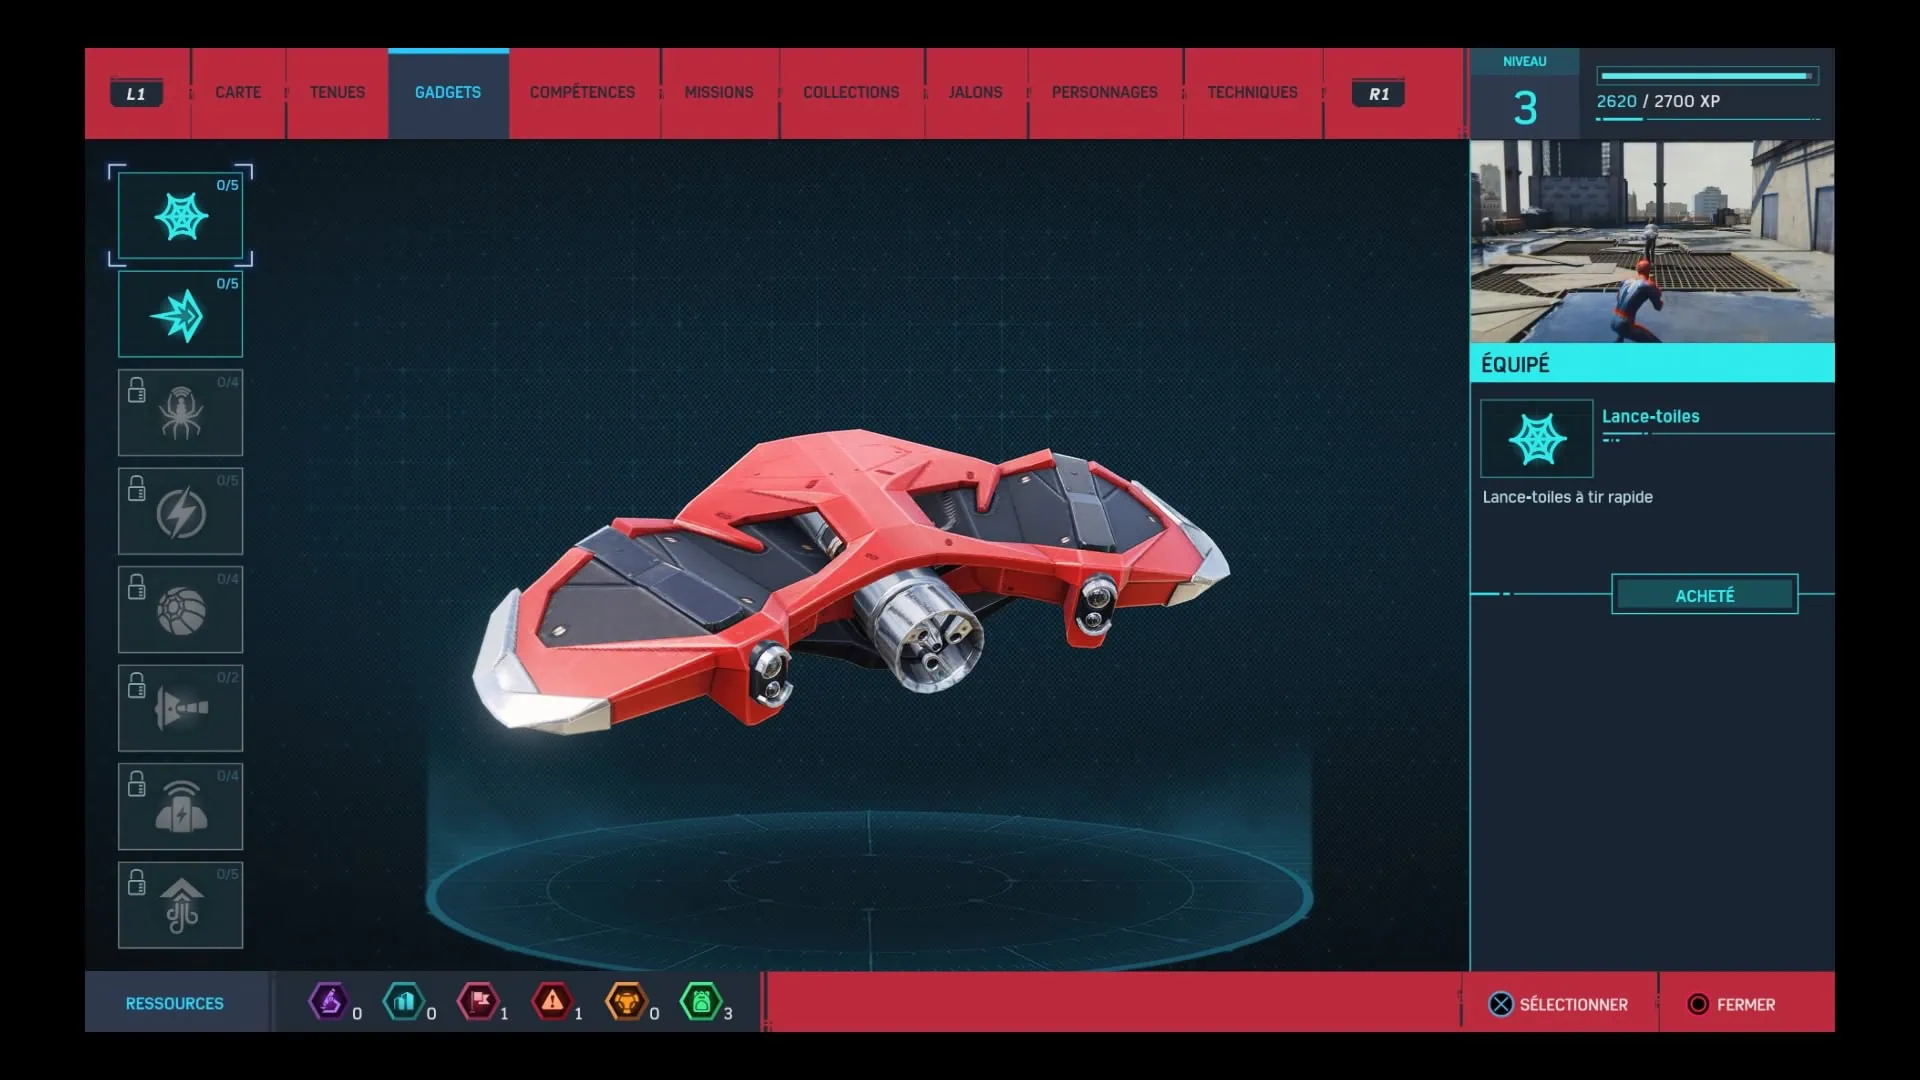Click the purple research token resource icon

[x=328, y=1001]
